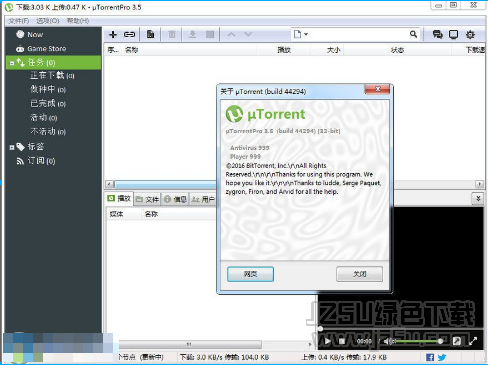488x365 pixels.
Task: Open the 选项(O) menu
Action: tap(48, 21)
